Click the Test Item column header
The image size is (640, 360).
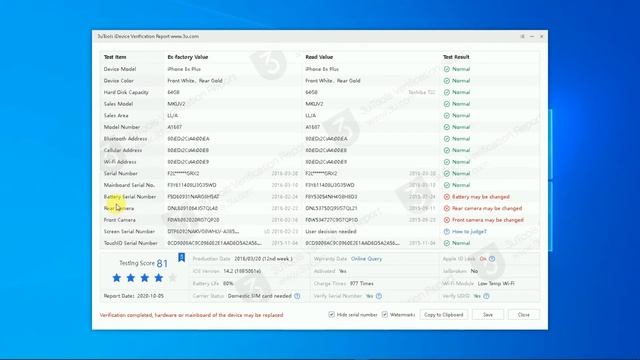[115, 57]
